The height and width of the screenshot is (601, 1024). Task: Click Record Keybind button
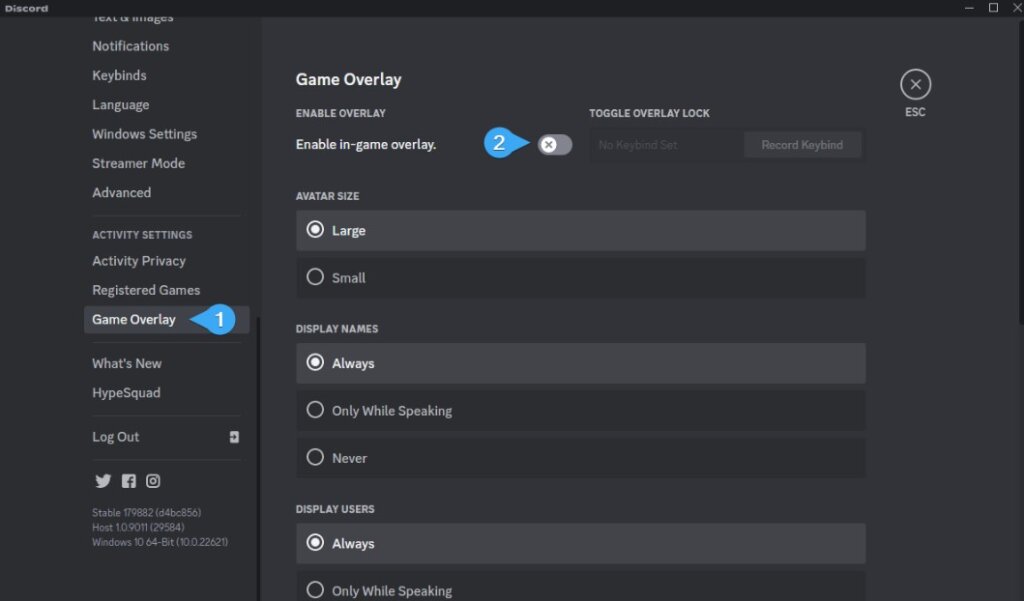[x=802, y=145]
